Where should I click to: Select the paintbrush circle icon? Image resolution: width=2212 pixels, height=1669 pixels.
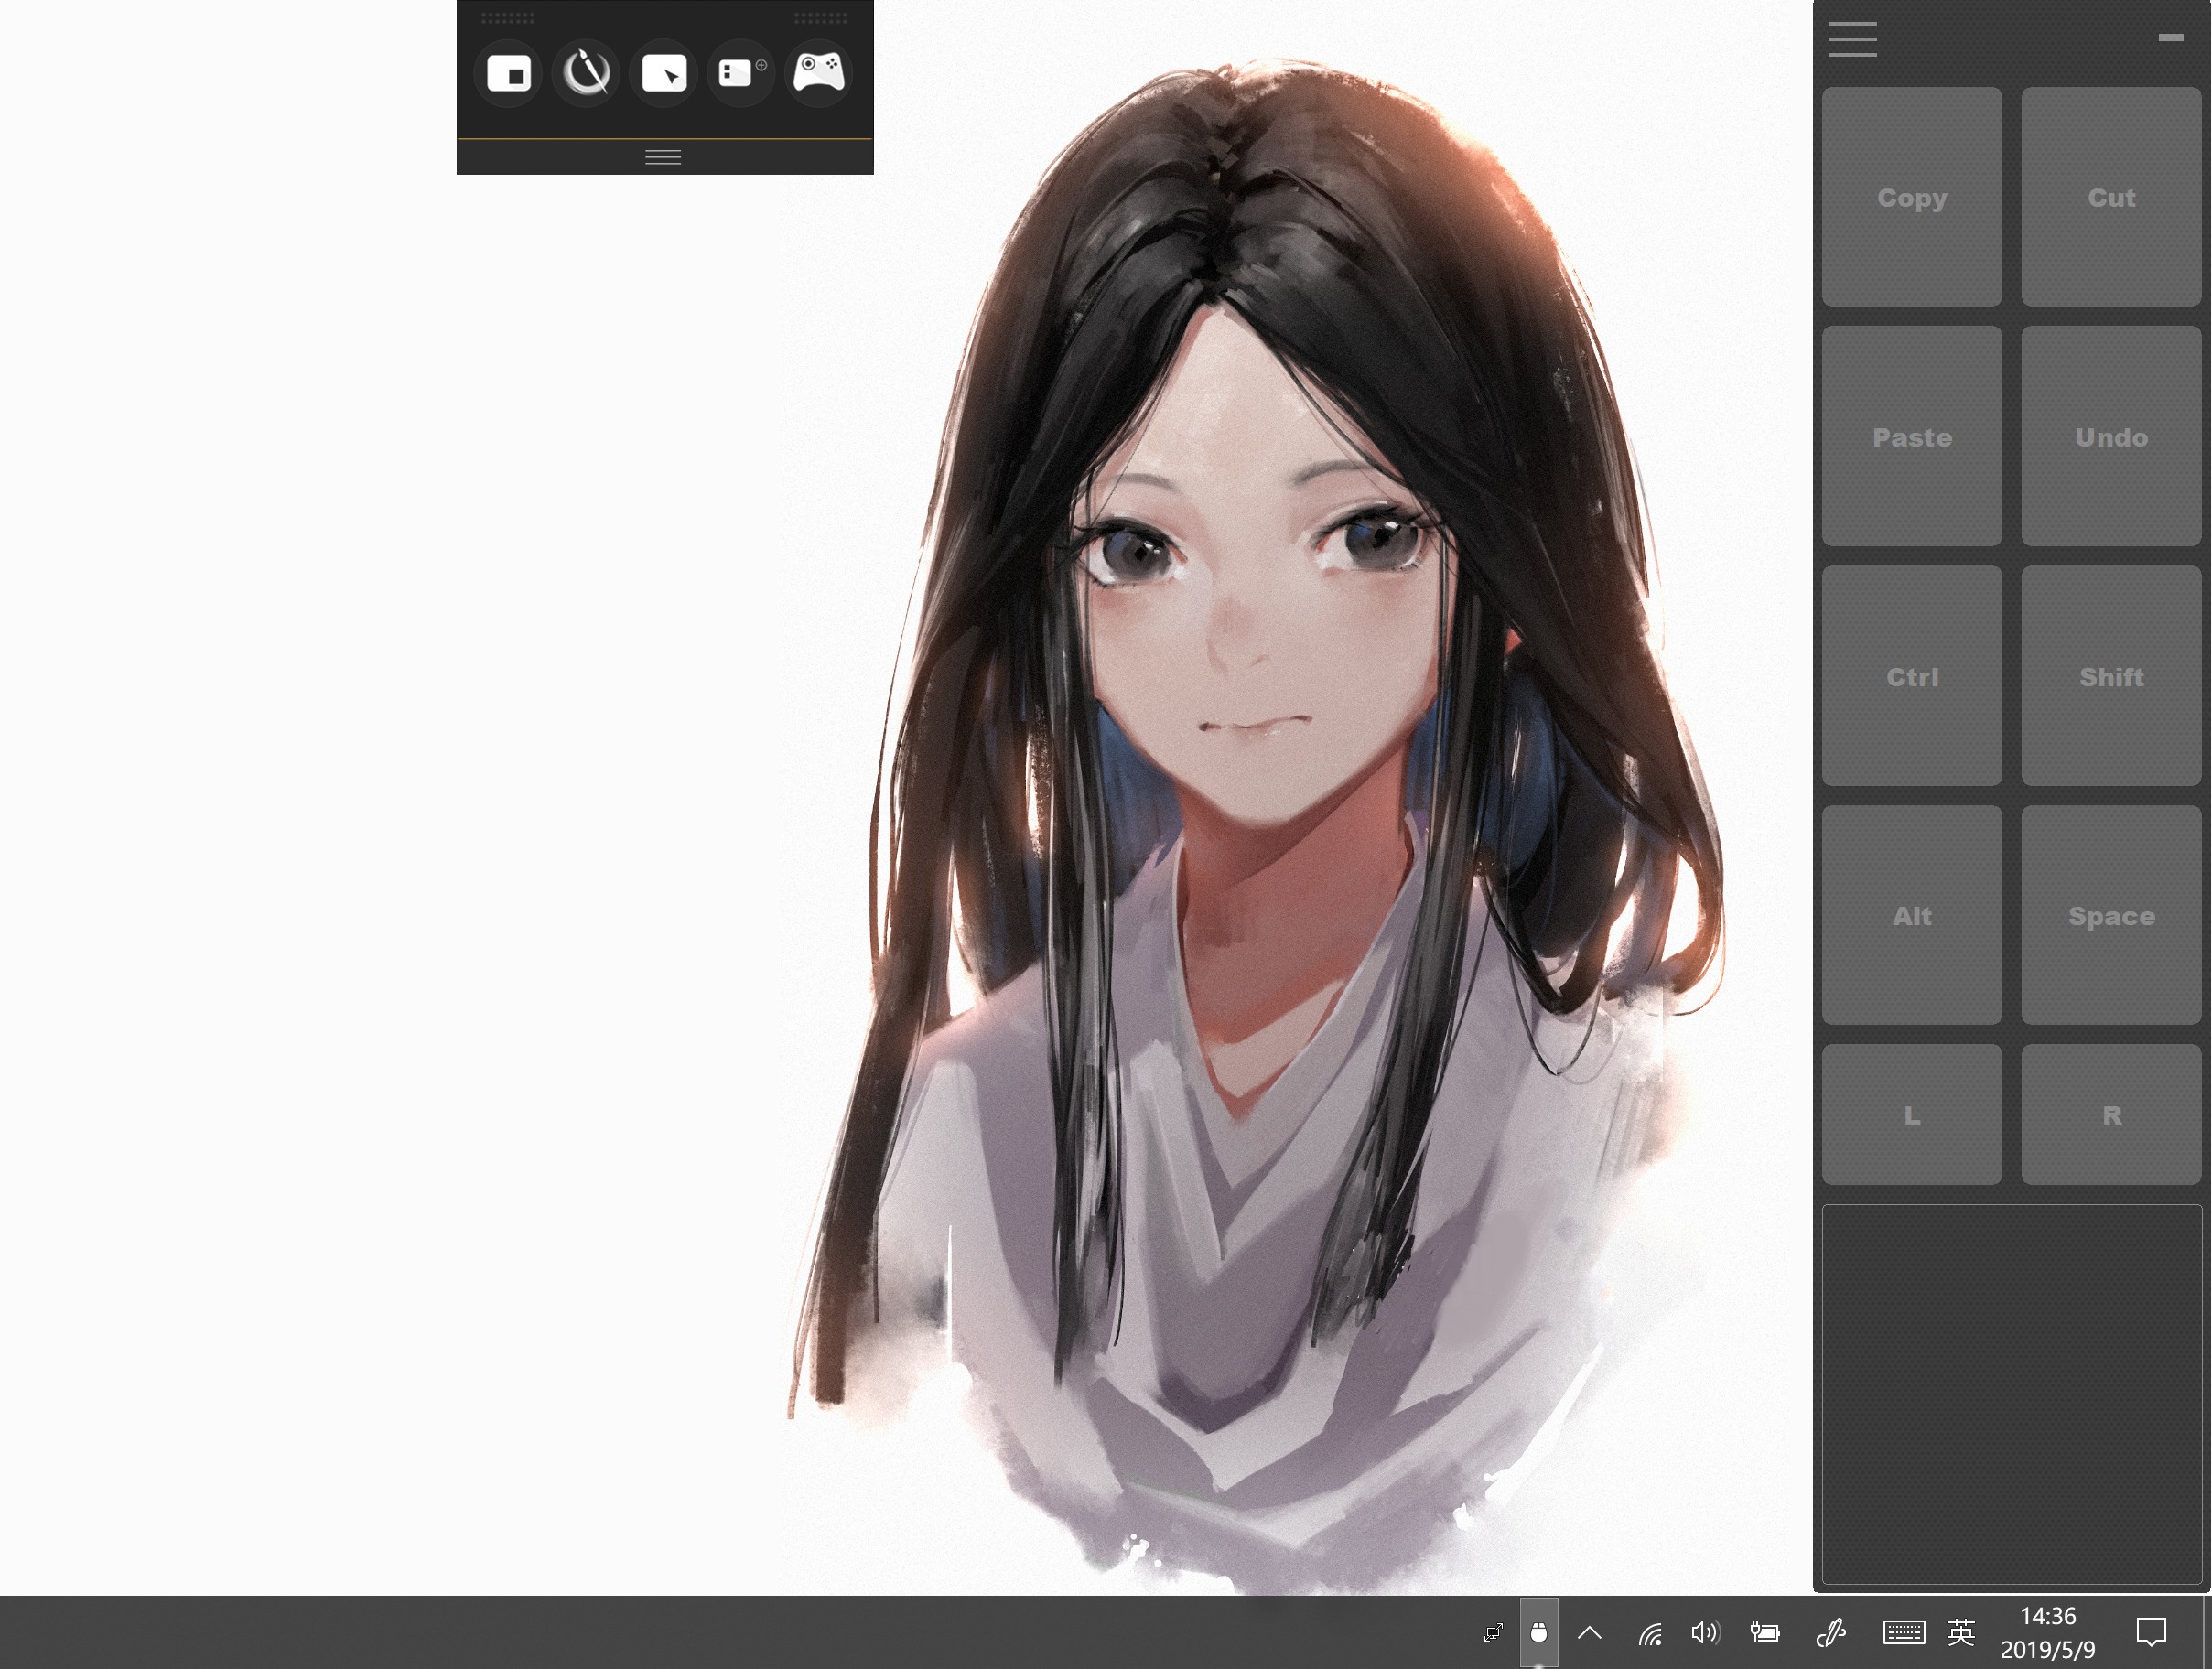tap(587, 73)
